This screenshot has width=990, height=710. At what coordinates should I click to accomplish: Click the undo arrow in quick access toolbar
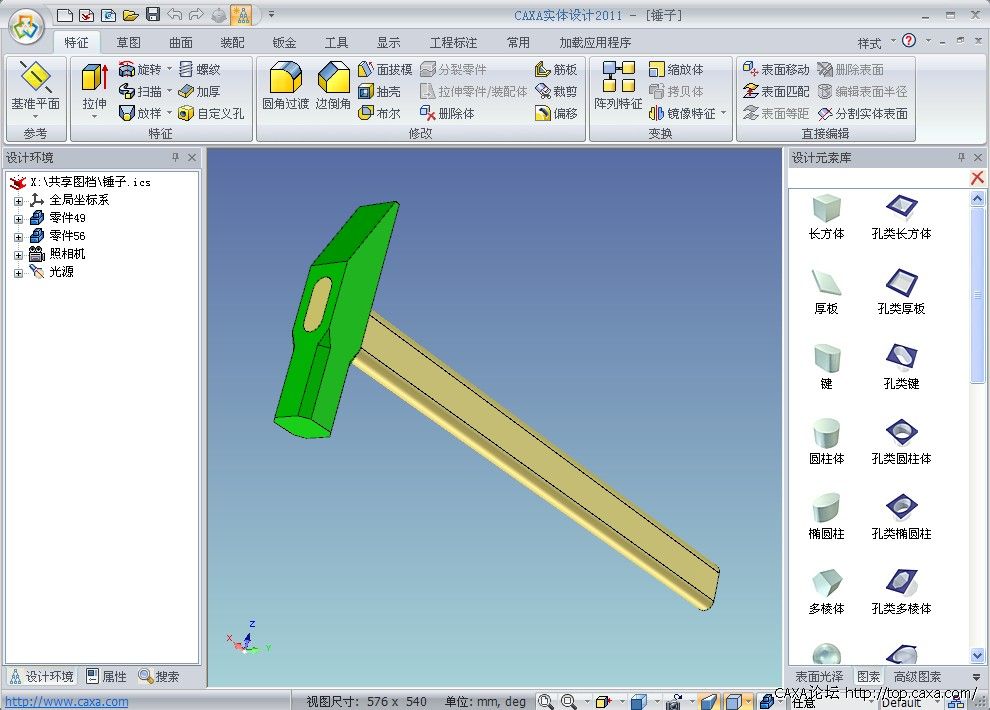175,15
